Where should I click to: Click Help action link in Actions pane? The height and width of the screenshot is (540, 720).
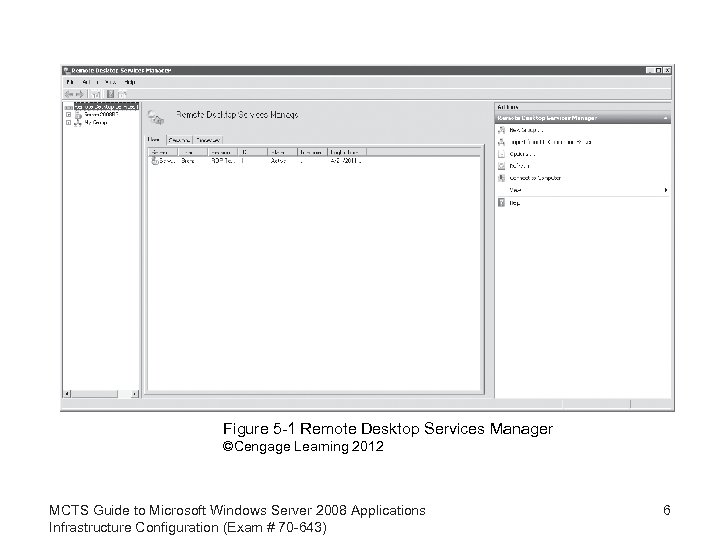[x=515, y=203]
